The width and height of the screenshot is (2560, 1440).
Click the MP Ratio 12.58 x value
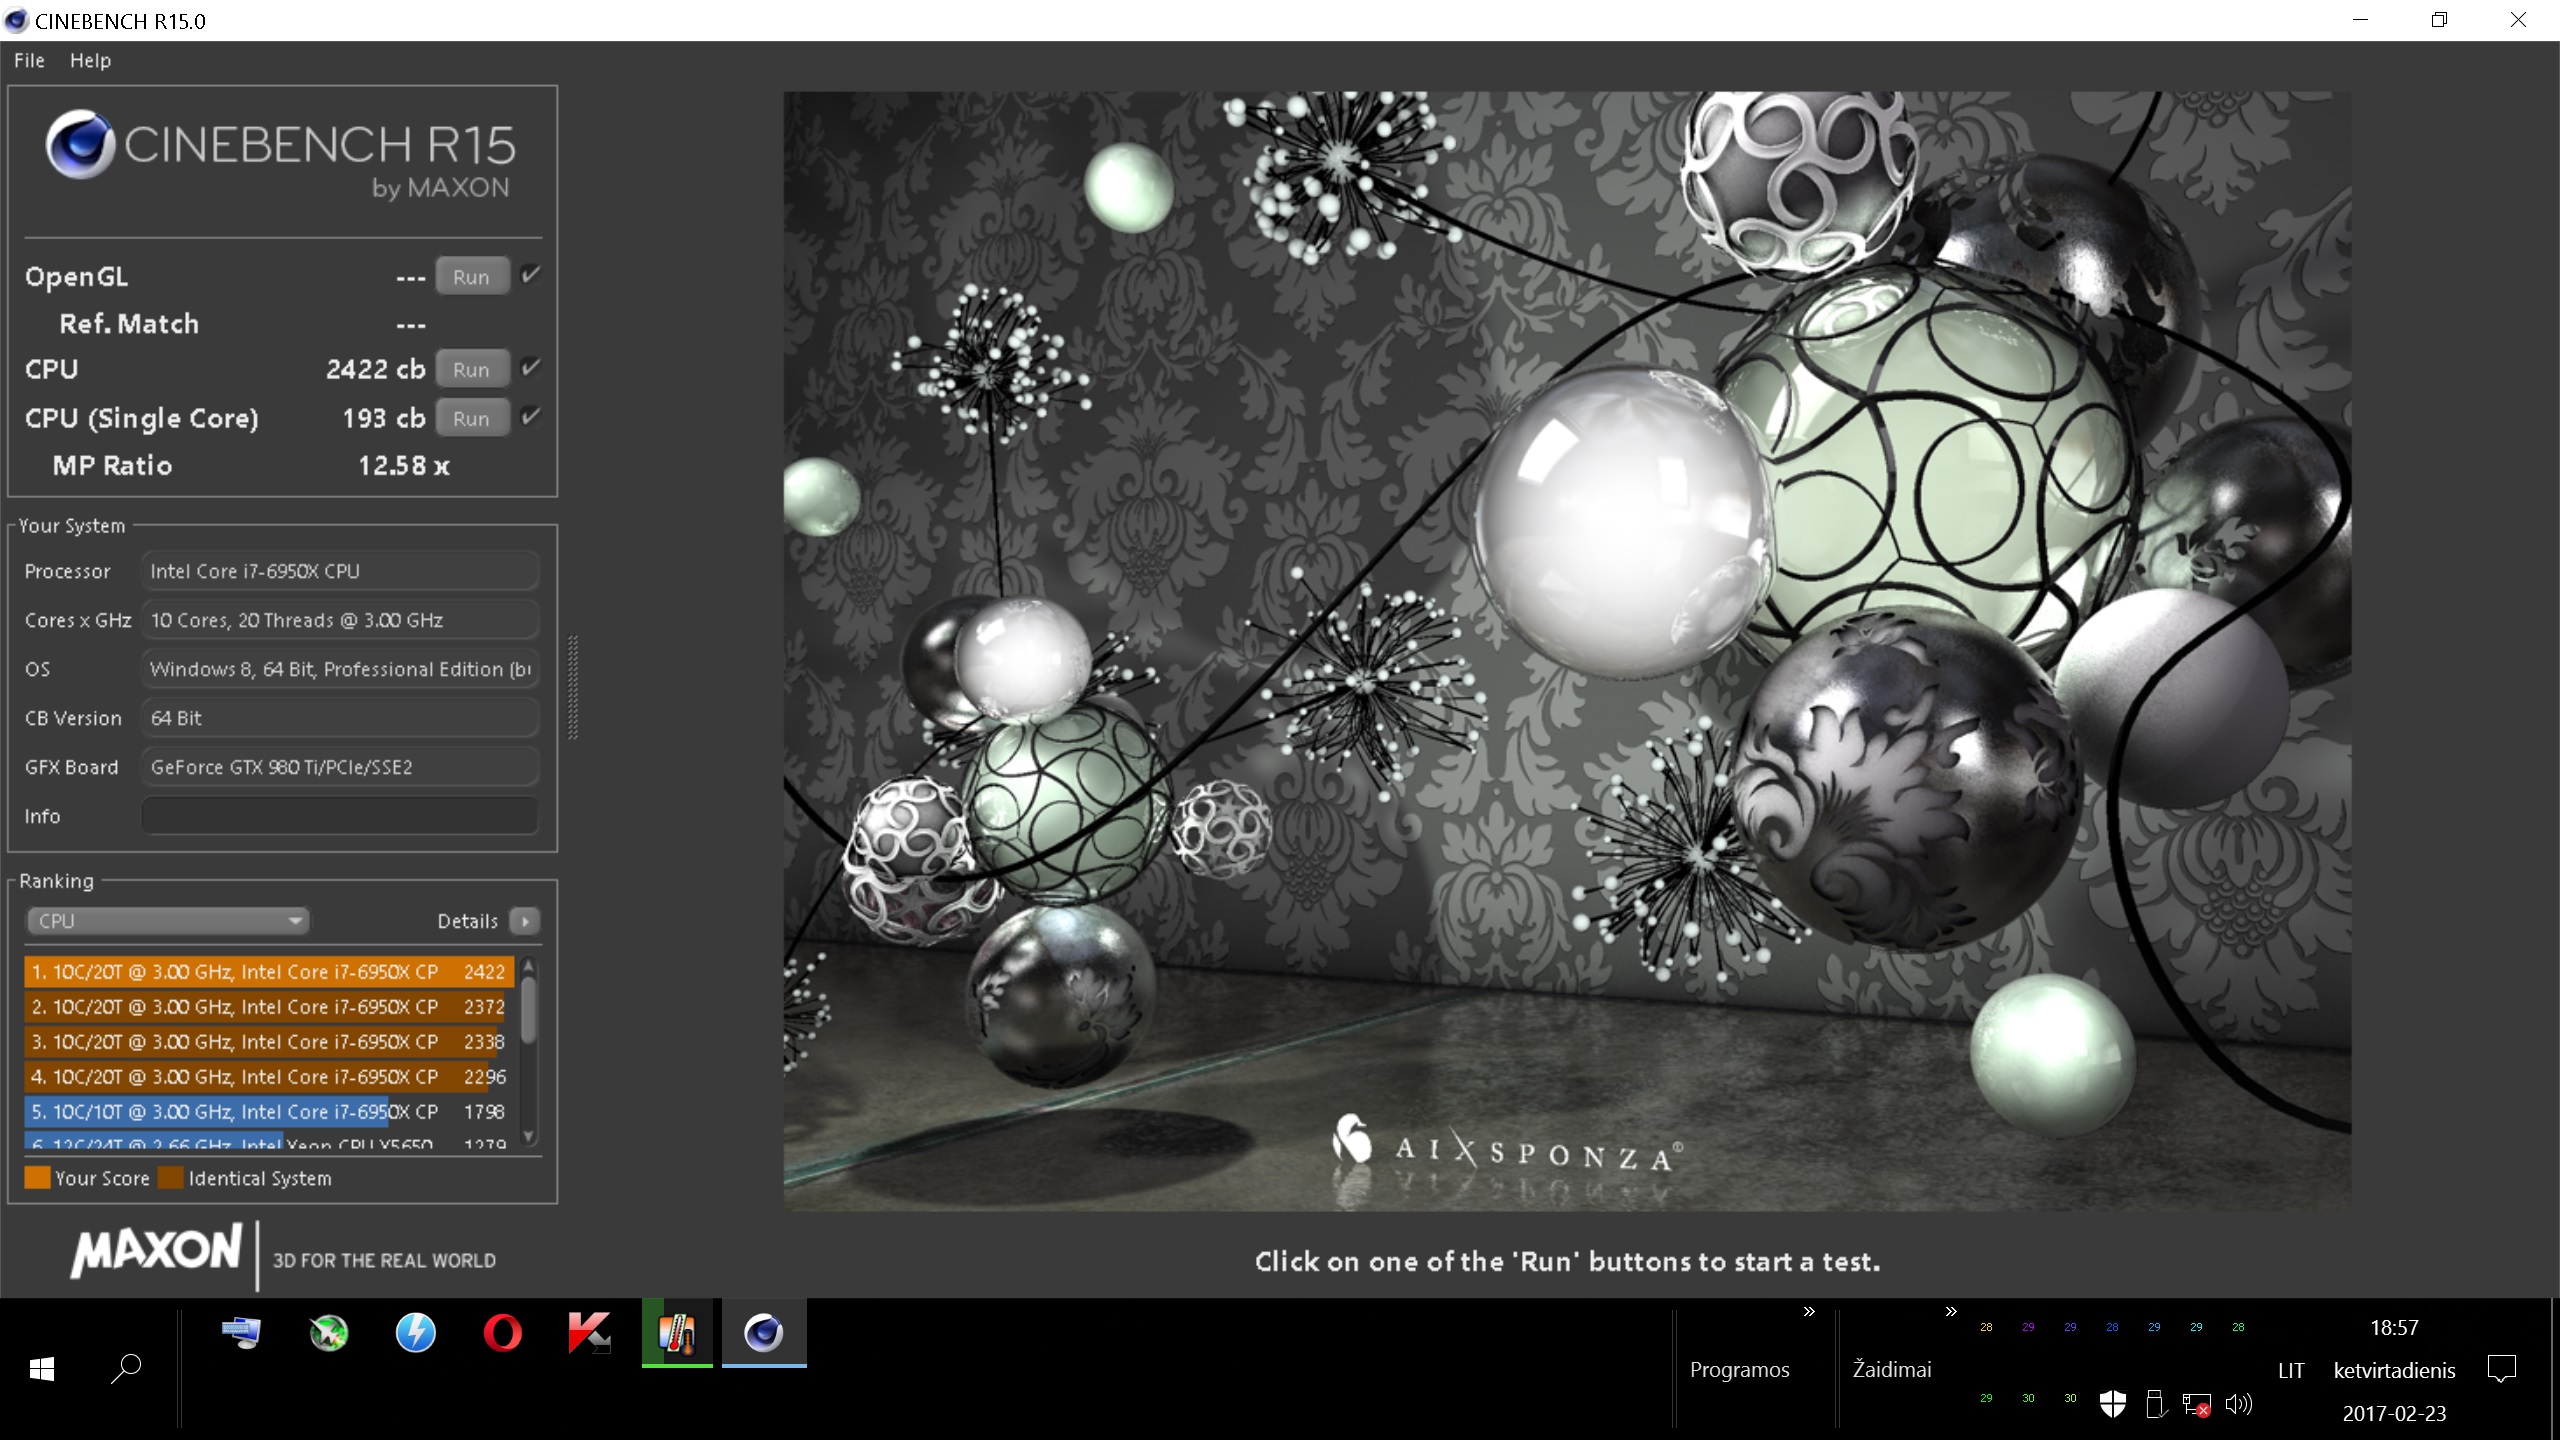404,465
